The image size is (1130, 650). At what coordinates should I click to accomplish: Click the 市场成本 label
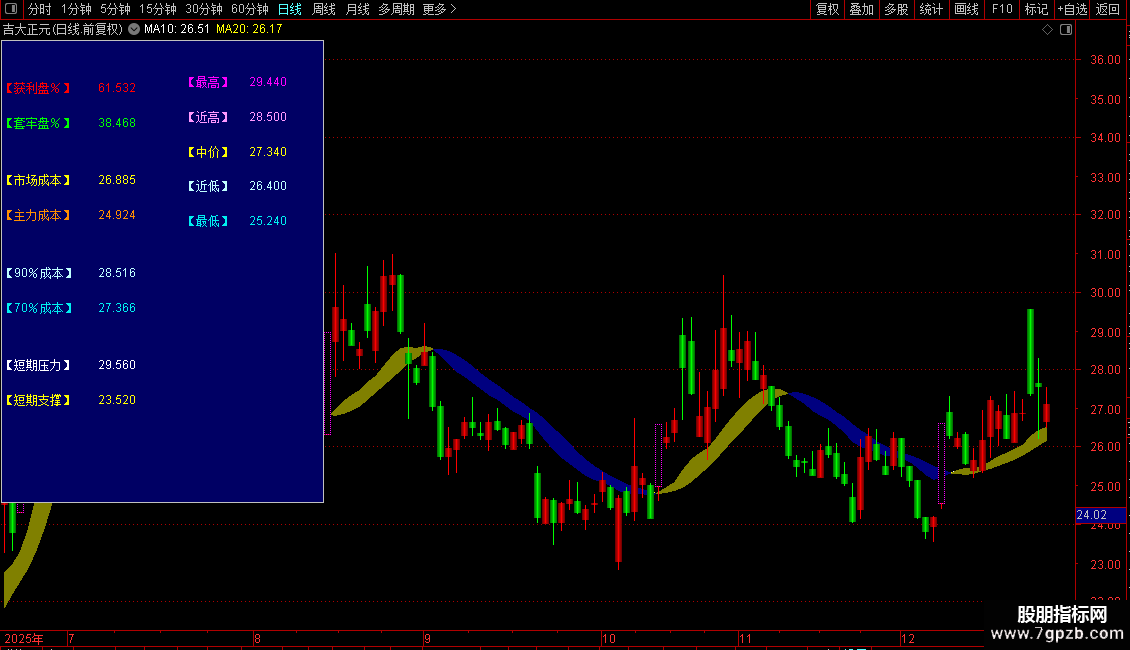coord(37,180)
